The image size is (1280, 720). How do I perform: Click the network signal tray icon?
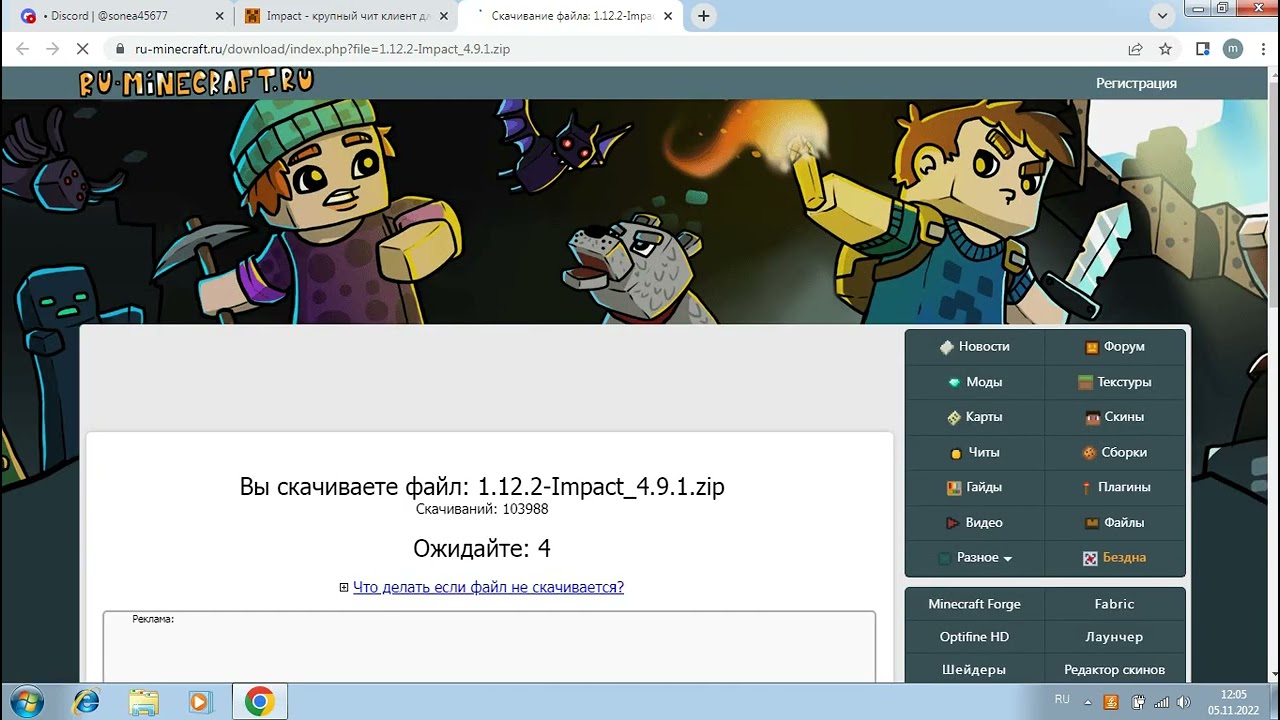(x=1161, y=701)
